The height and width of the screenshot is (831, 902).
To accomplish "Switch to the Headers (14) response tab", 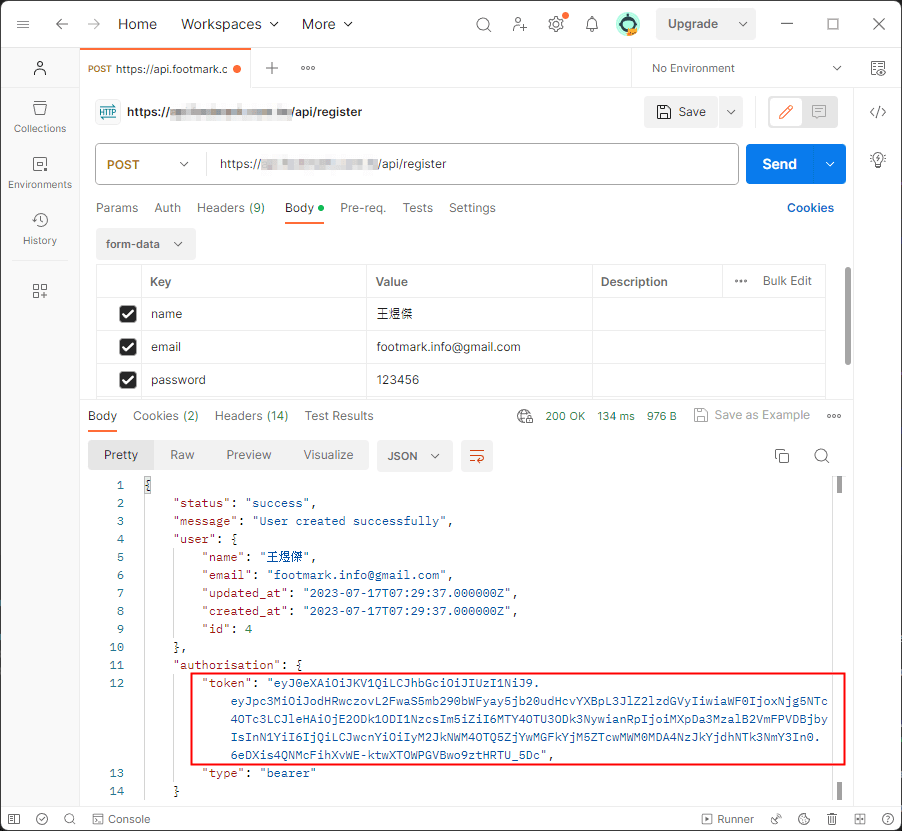I will tap(251, 416).
